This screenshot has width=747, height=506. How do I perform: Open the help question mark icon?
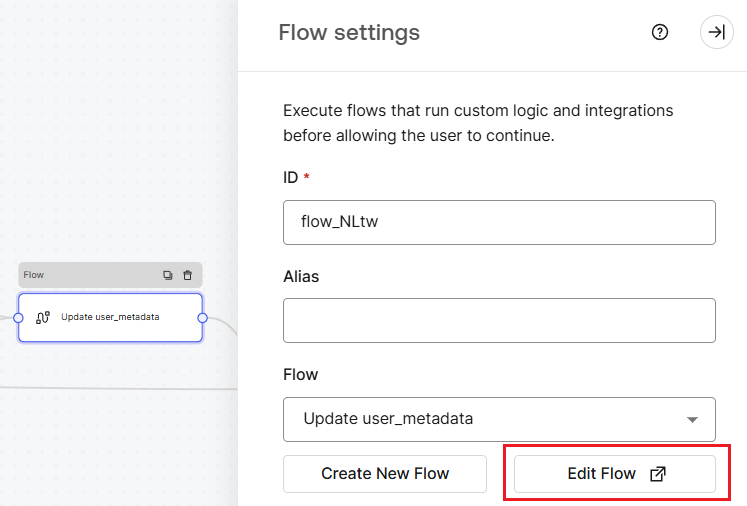coord(660,32)
